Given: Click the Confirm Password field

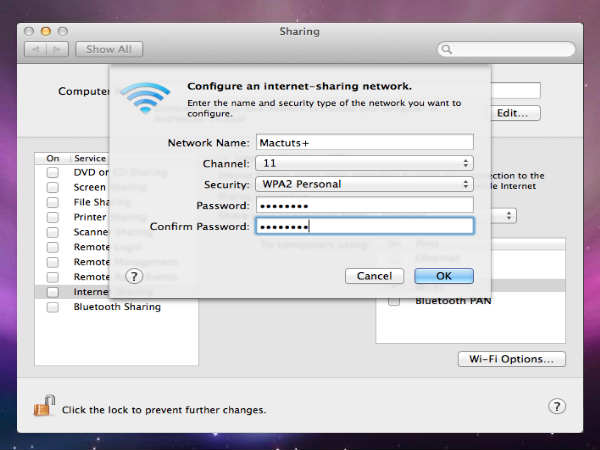Looking at the screenshot, I should (363, 226).
